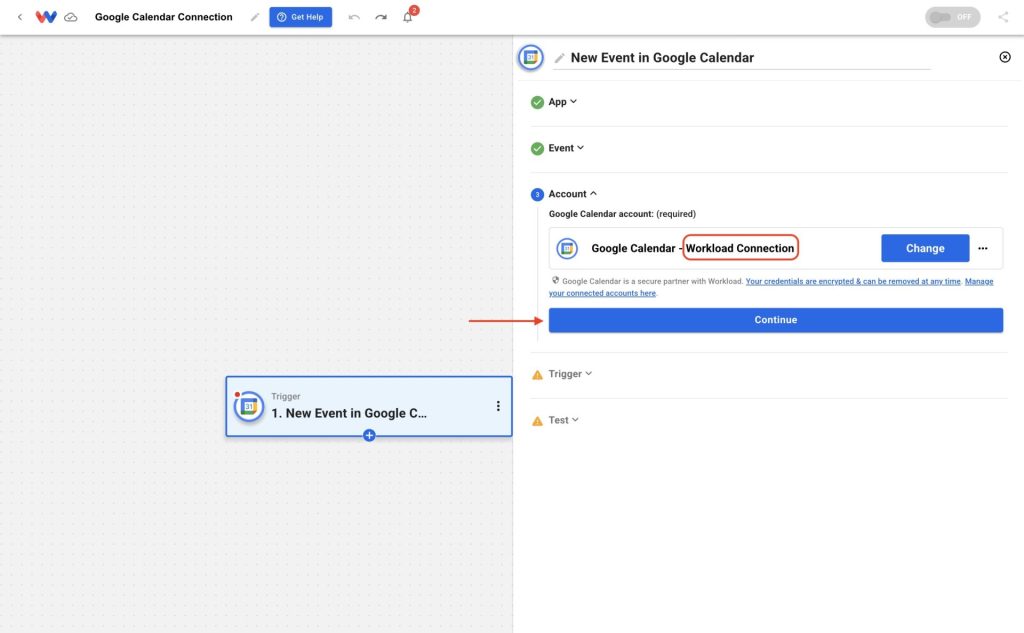Image resolution: width=1024 pixels, height=633 pixels.
Task: Toggle the workflow OFF switch on
Action: click(952, 17)
